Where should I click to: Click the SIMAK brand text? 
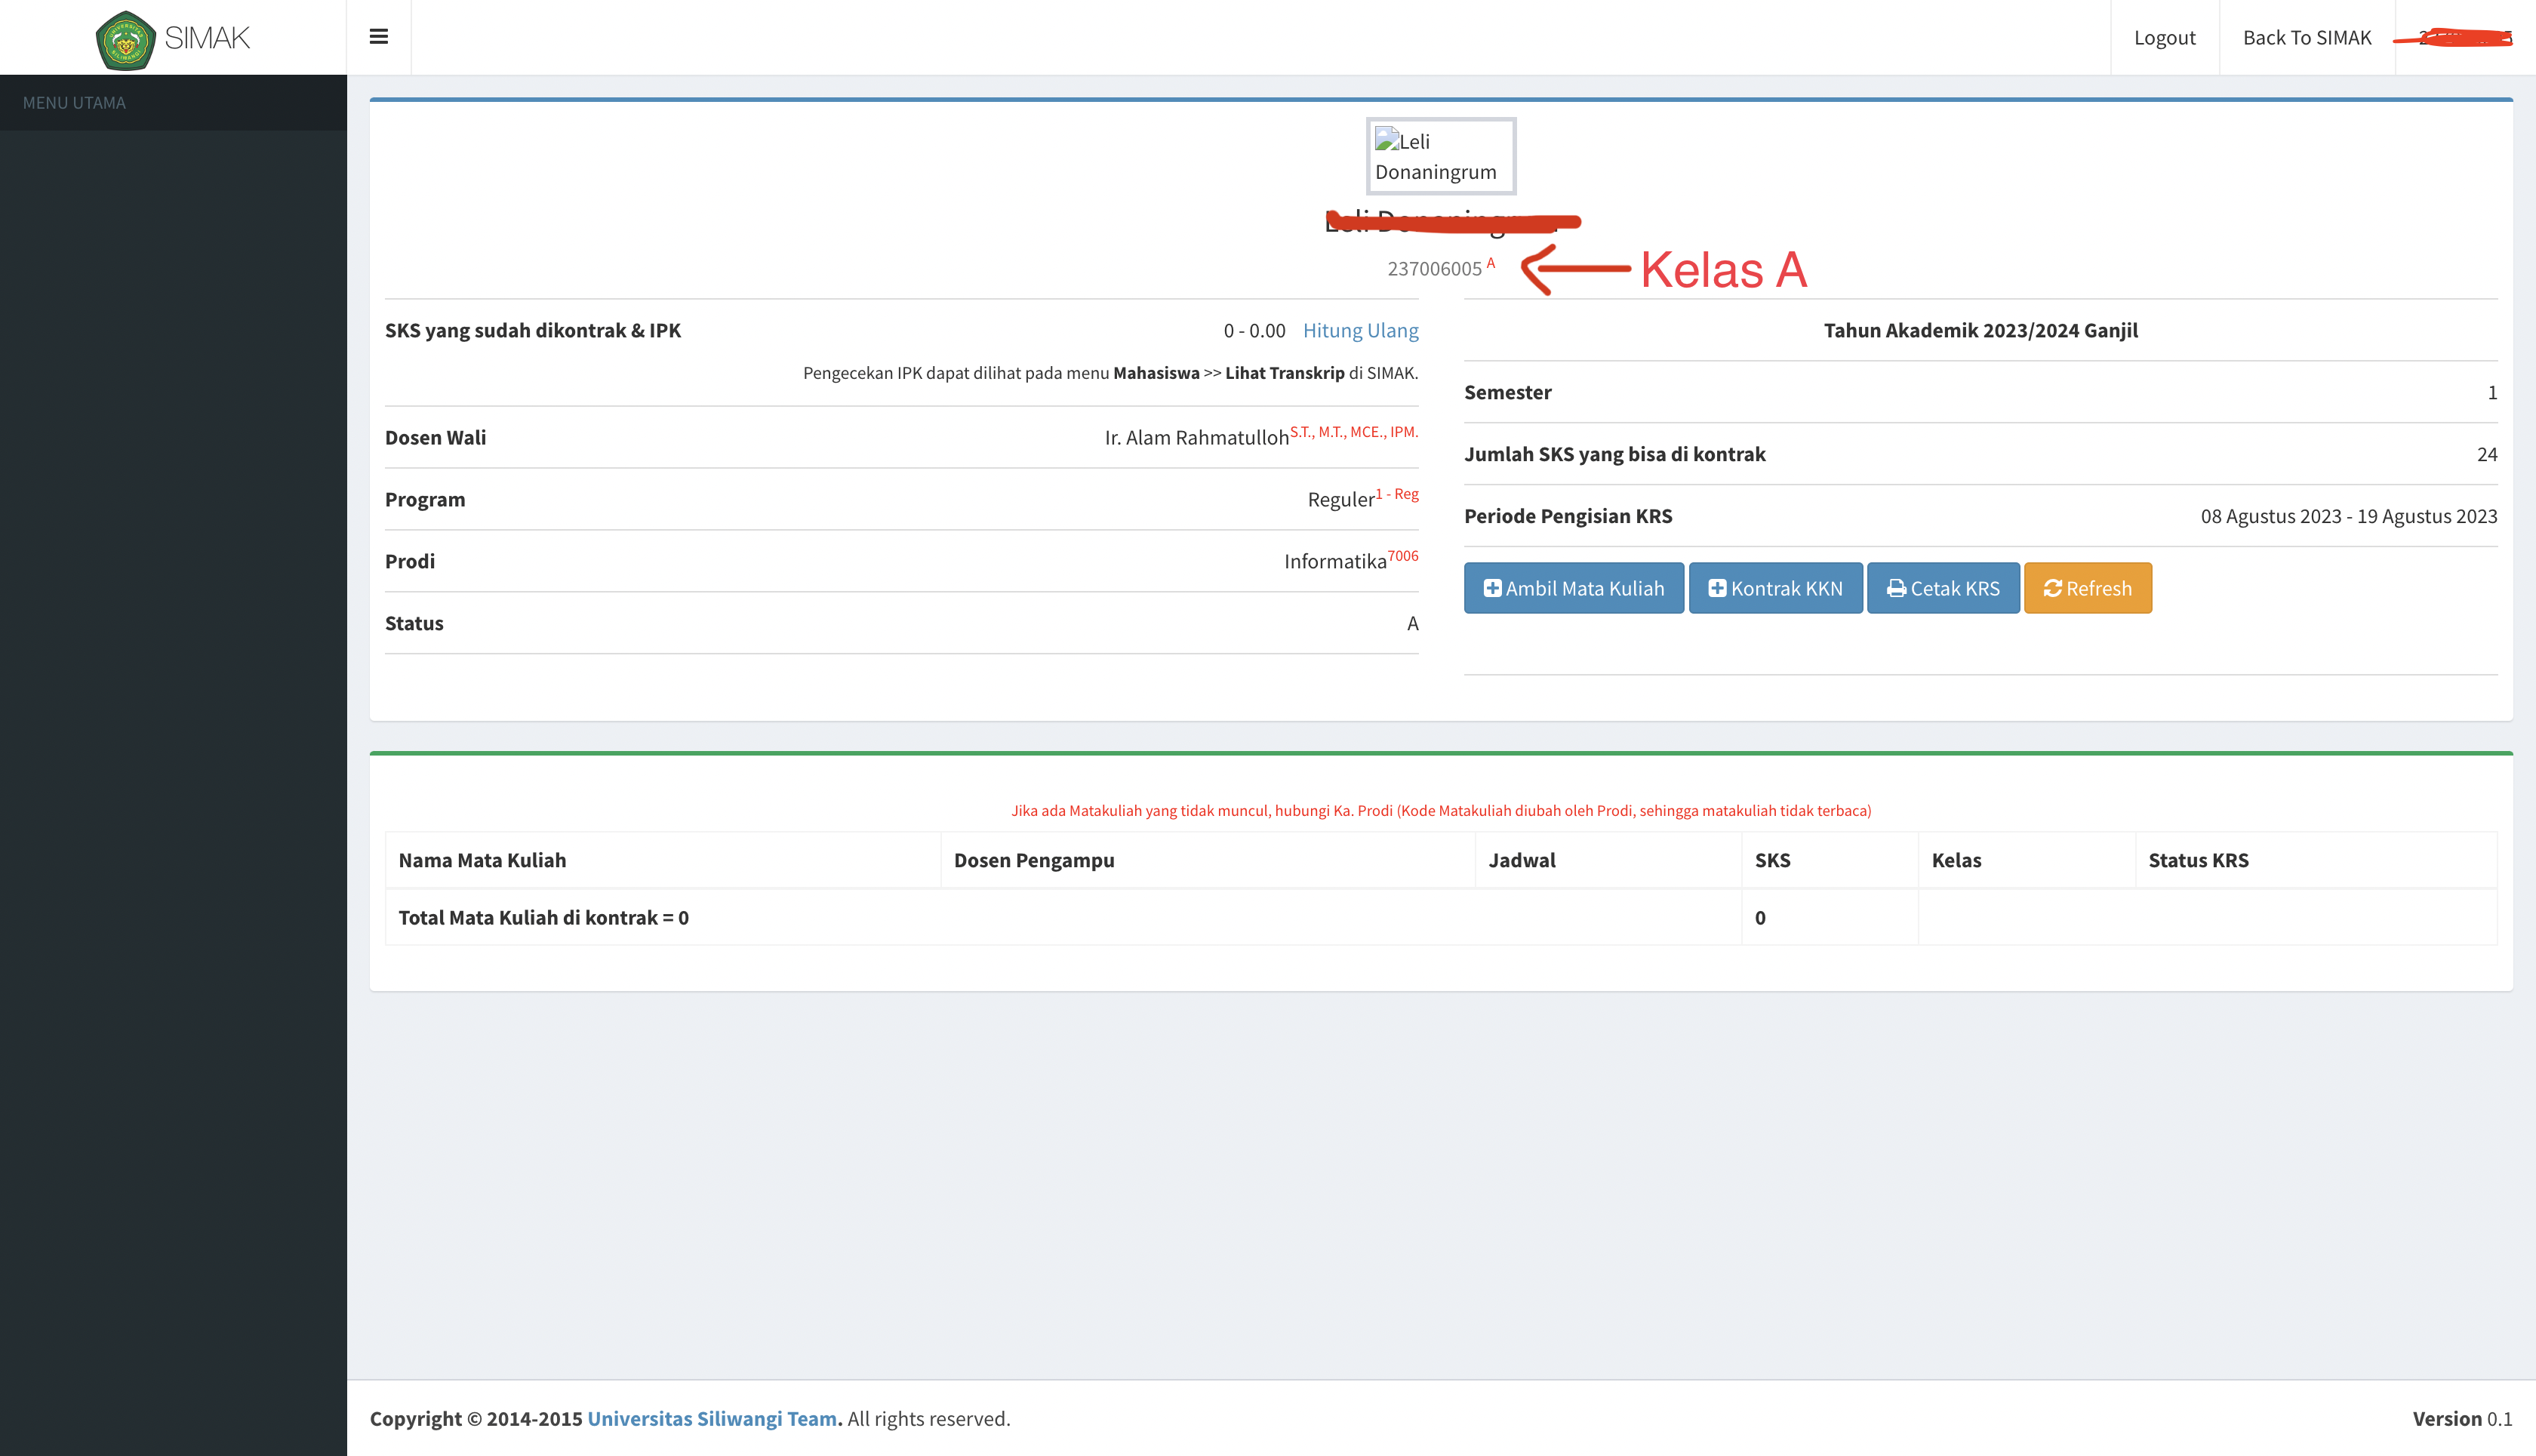[207, 38]
